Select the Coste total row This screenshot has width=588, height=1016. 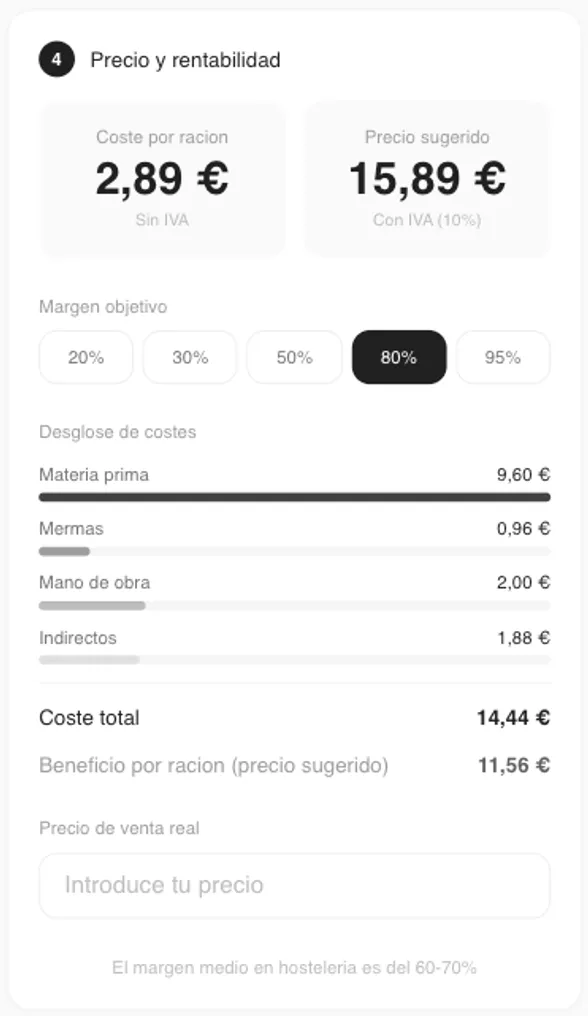click(294, 717)
